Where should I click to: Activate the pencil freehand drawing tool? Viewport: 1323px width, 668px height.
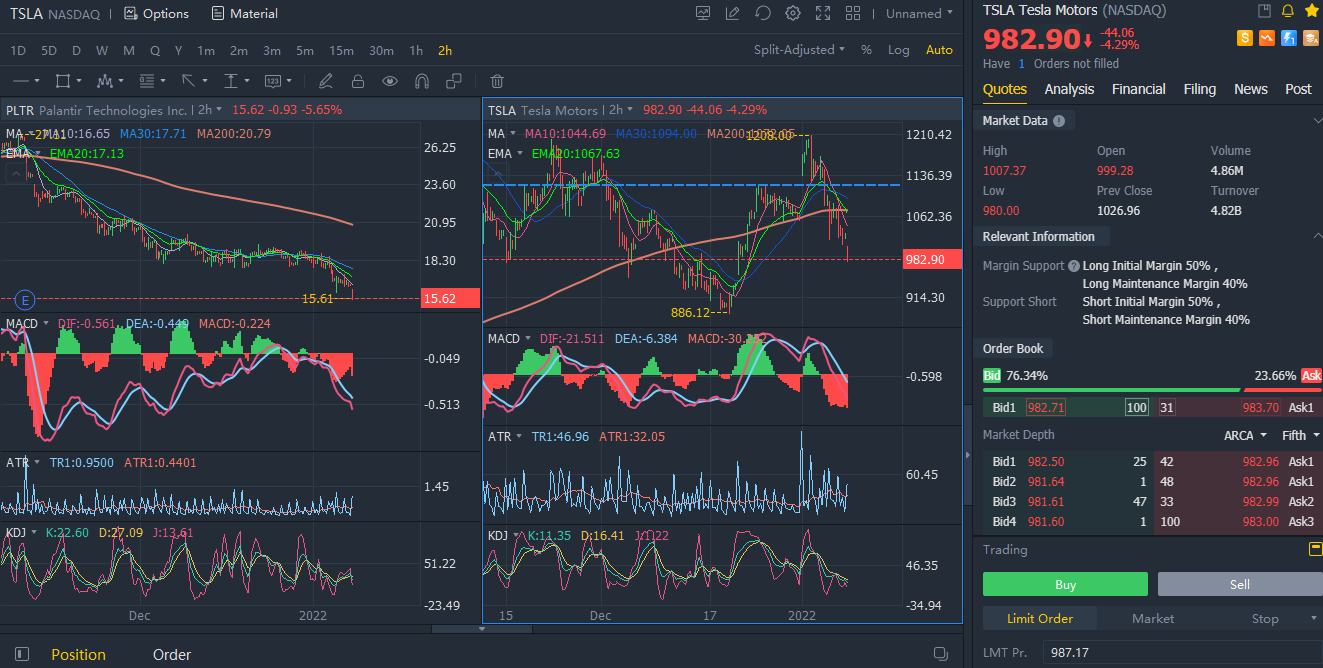click(325, 81)
